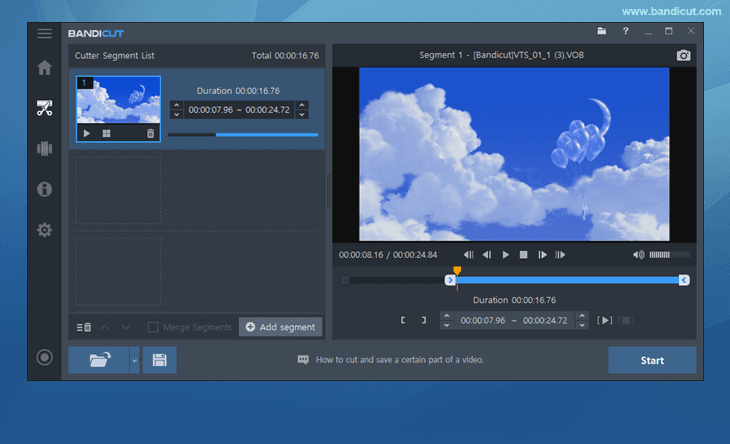Screen dimensions: 730x444
Task: Click the Total 00:00:16.76 text
Action: pyautogui.click(x=285, y=55)
